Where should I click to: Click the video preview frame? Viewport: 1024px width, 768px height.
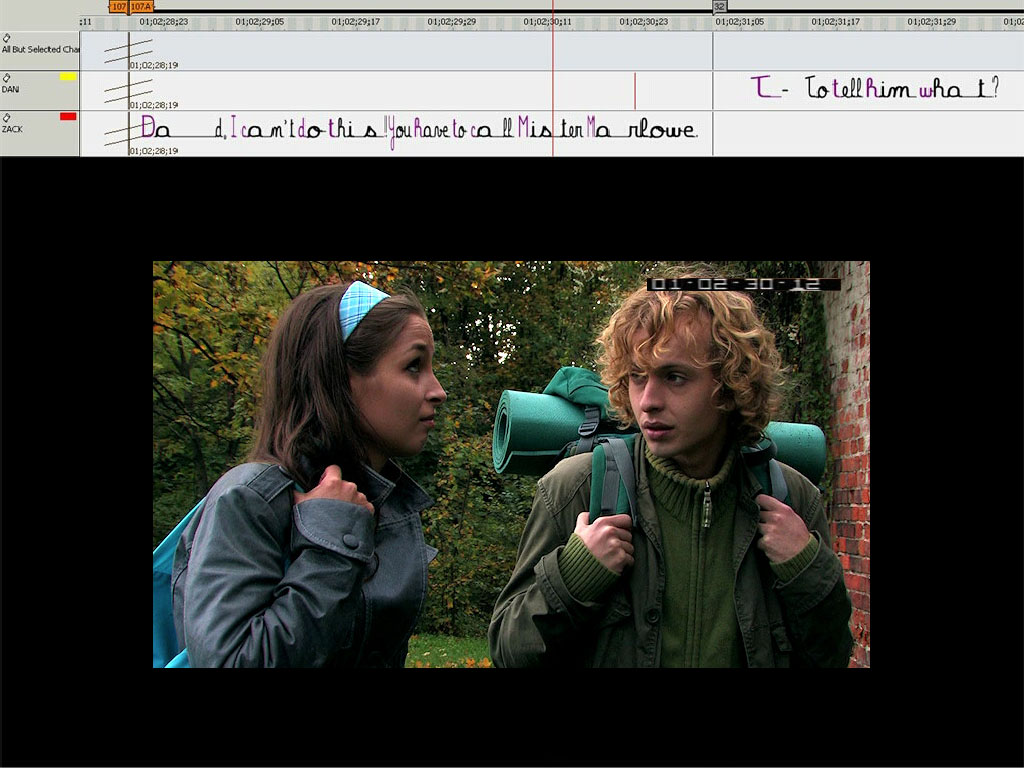(x=511, y=464)
